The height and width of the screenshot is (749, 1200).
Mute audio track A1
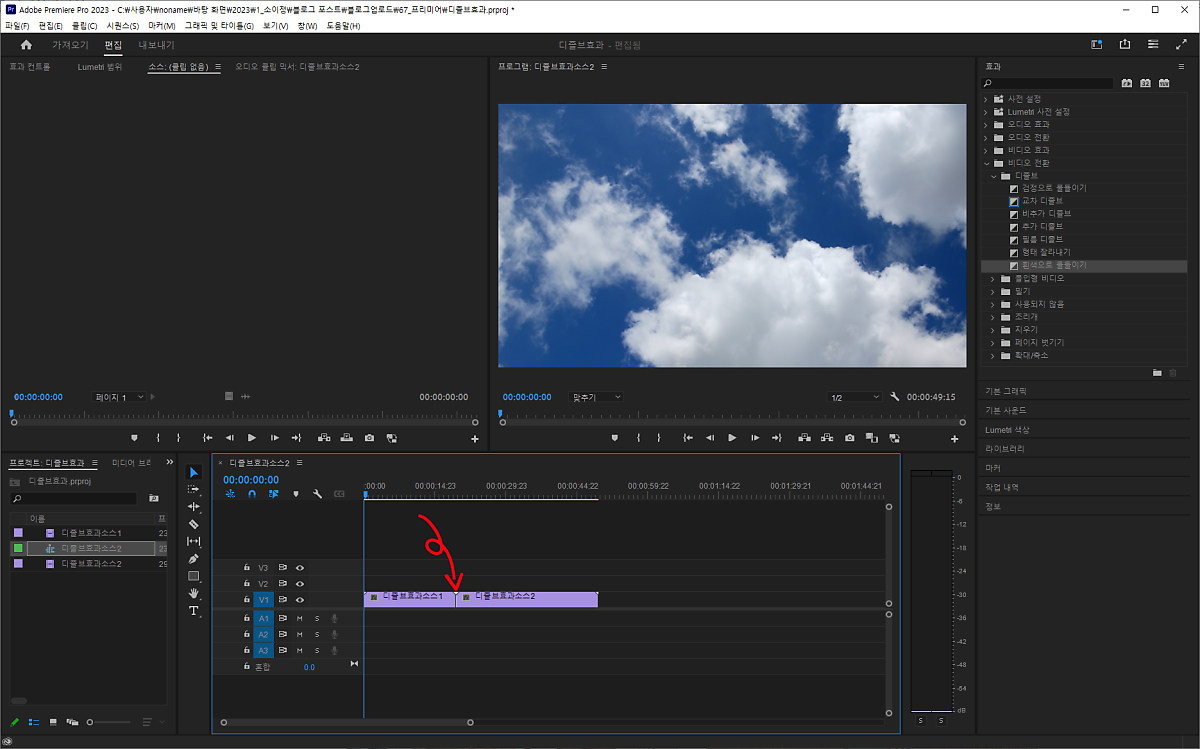point(299,619)
